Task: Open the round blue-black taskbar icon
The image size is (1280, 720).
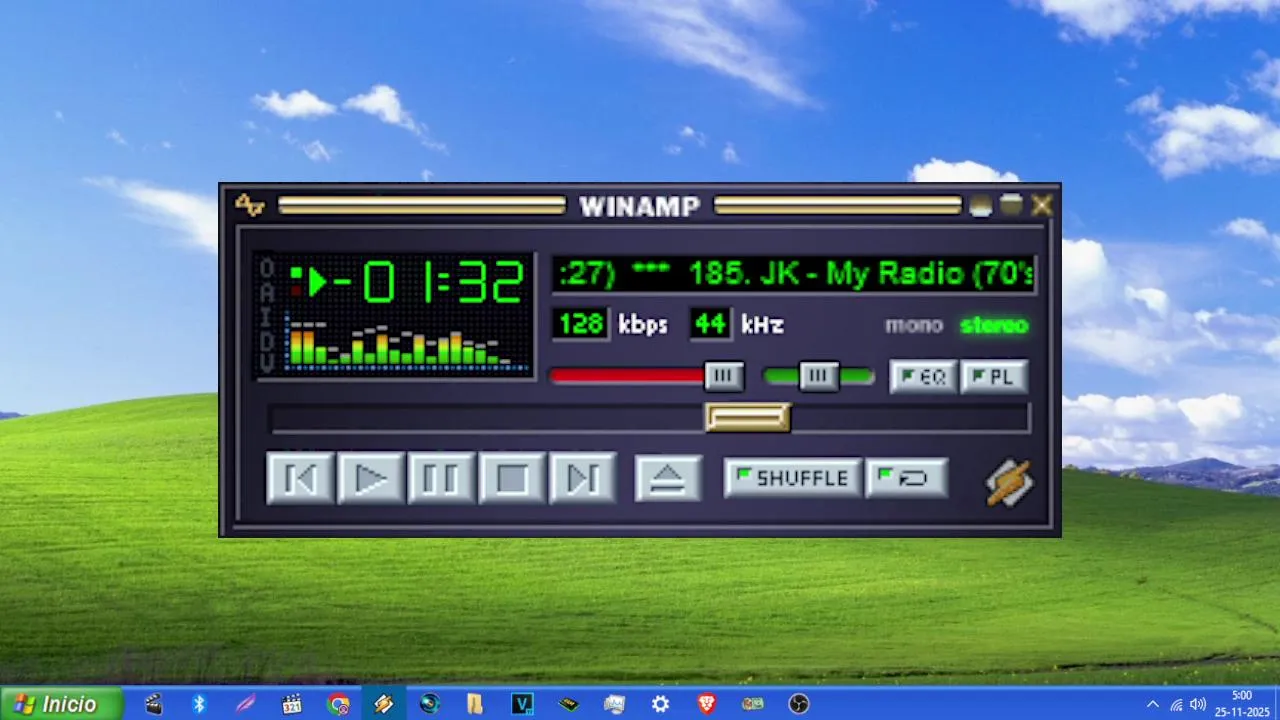Action: [x=430, y=704]
